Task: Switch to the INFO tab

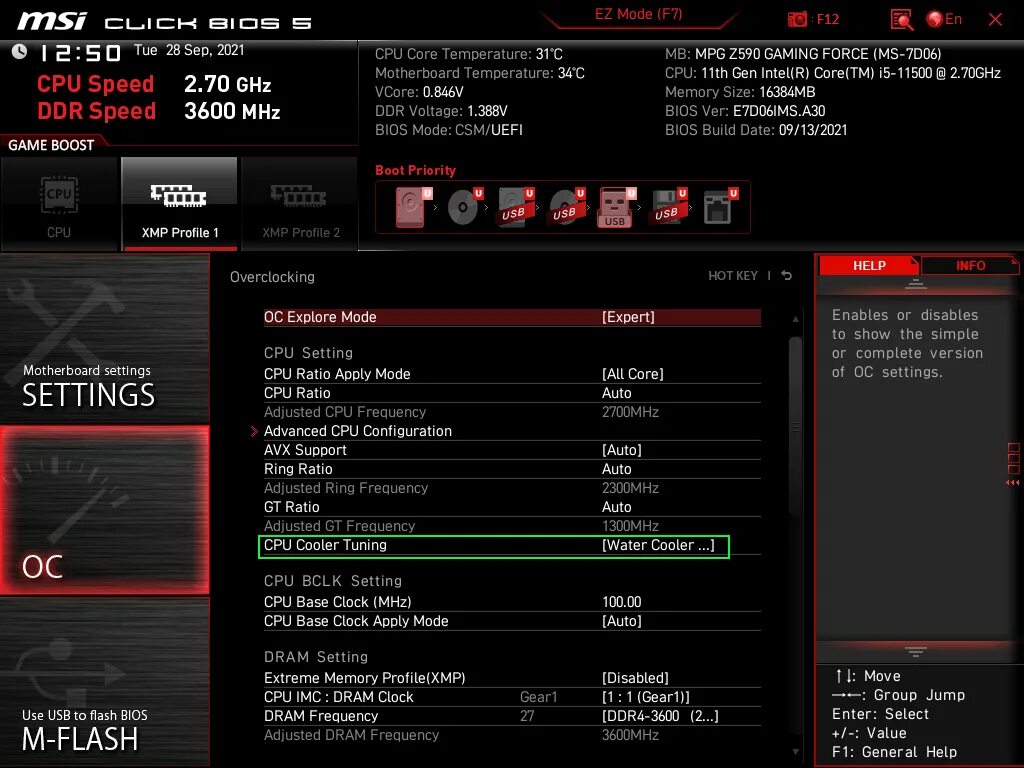Action: coord(970,266)
